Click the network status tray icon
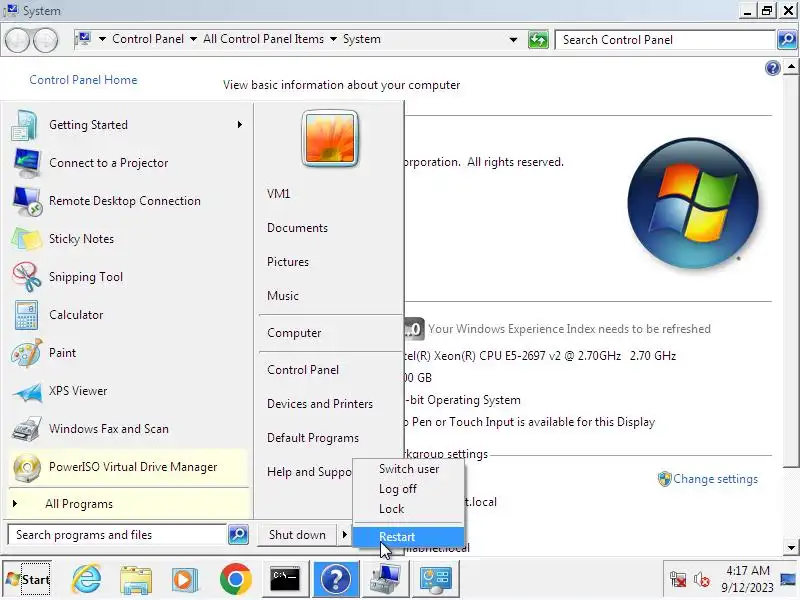Screen dimensions: 800x600 tap(678, 579)
